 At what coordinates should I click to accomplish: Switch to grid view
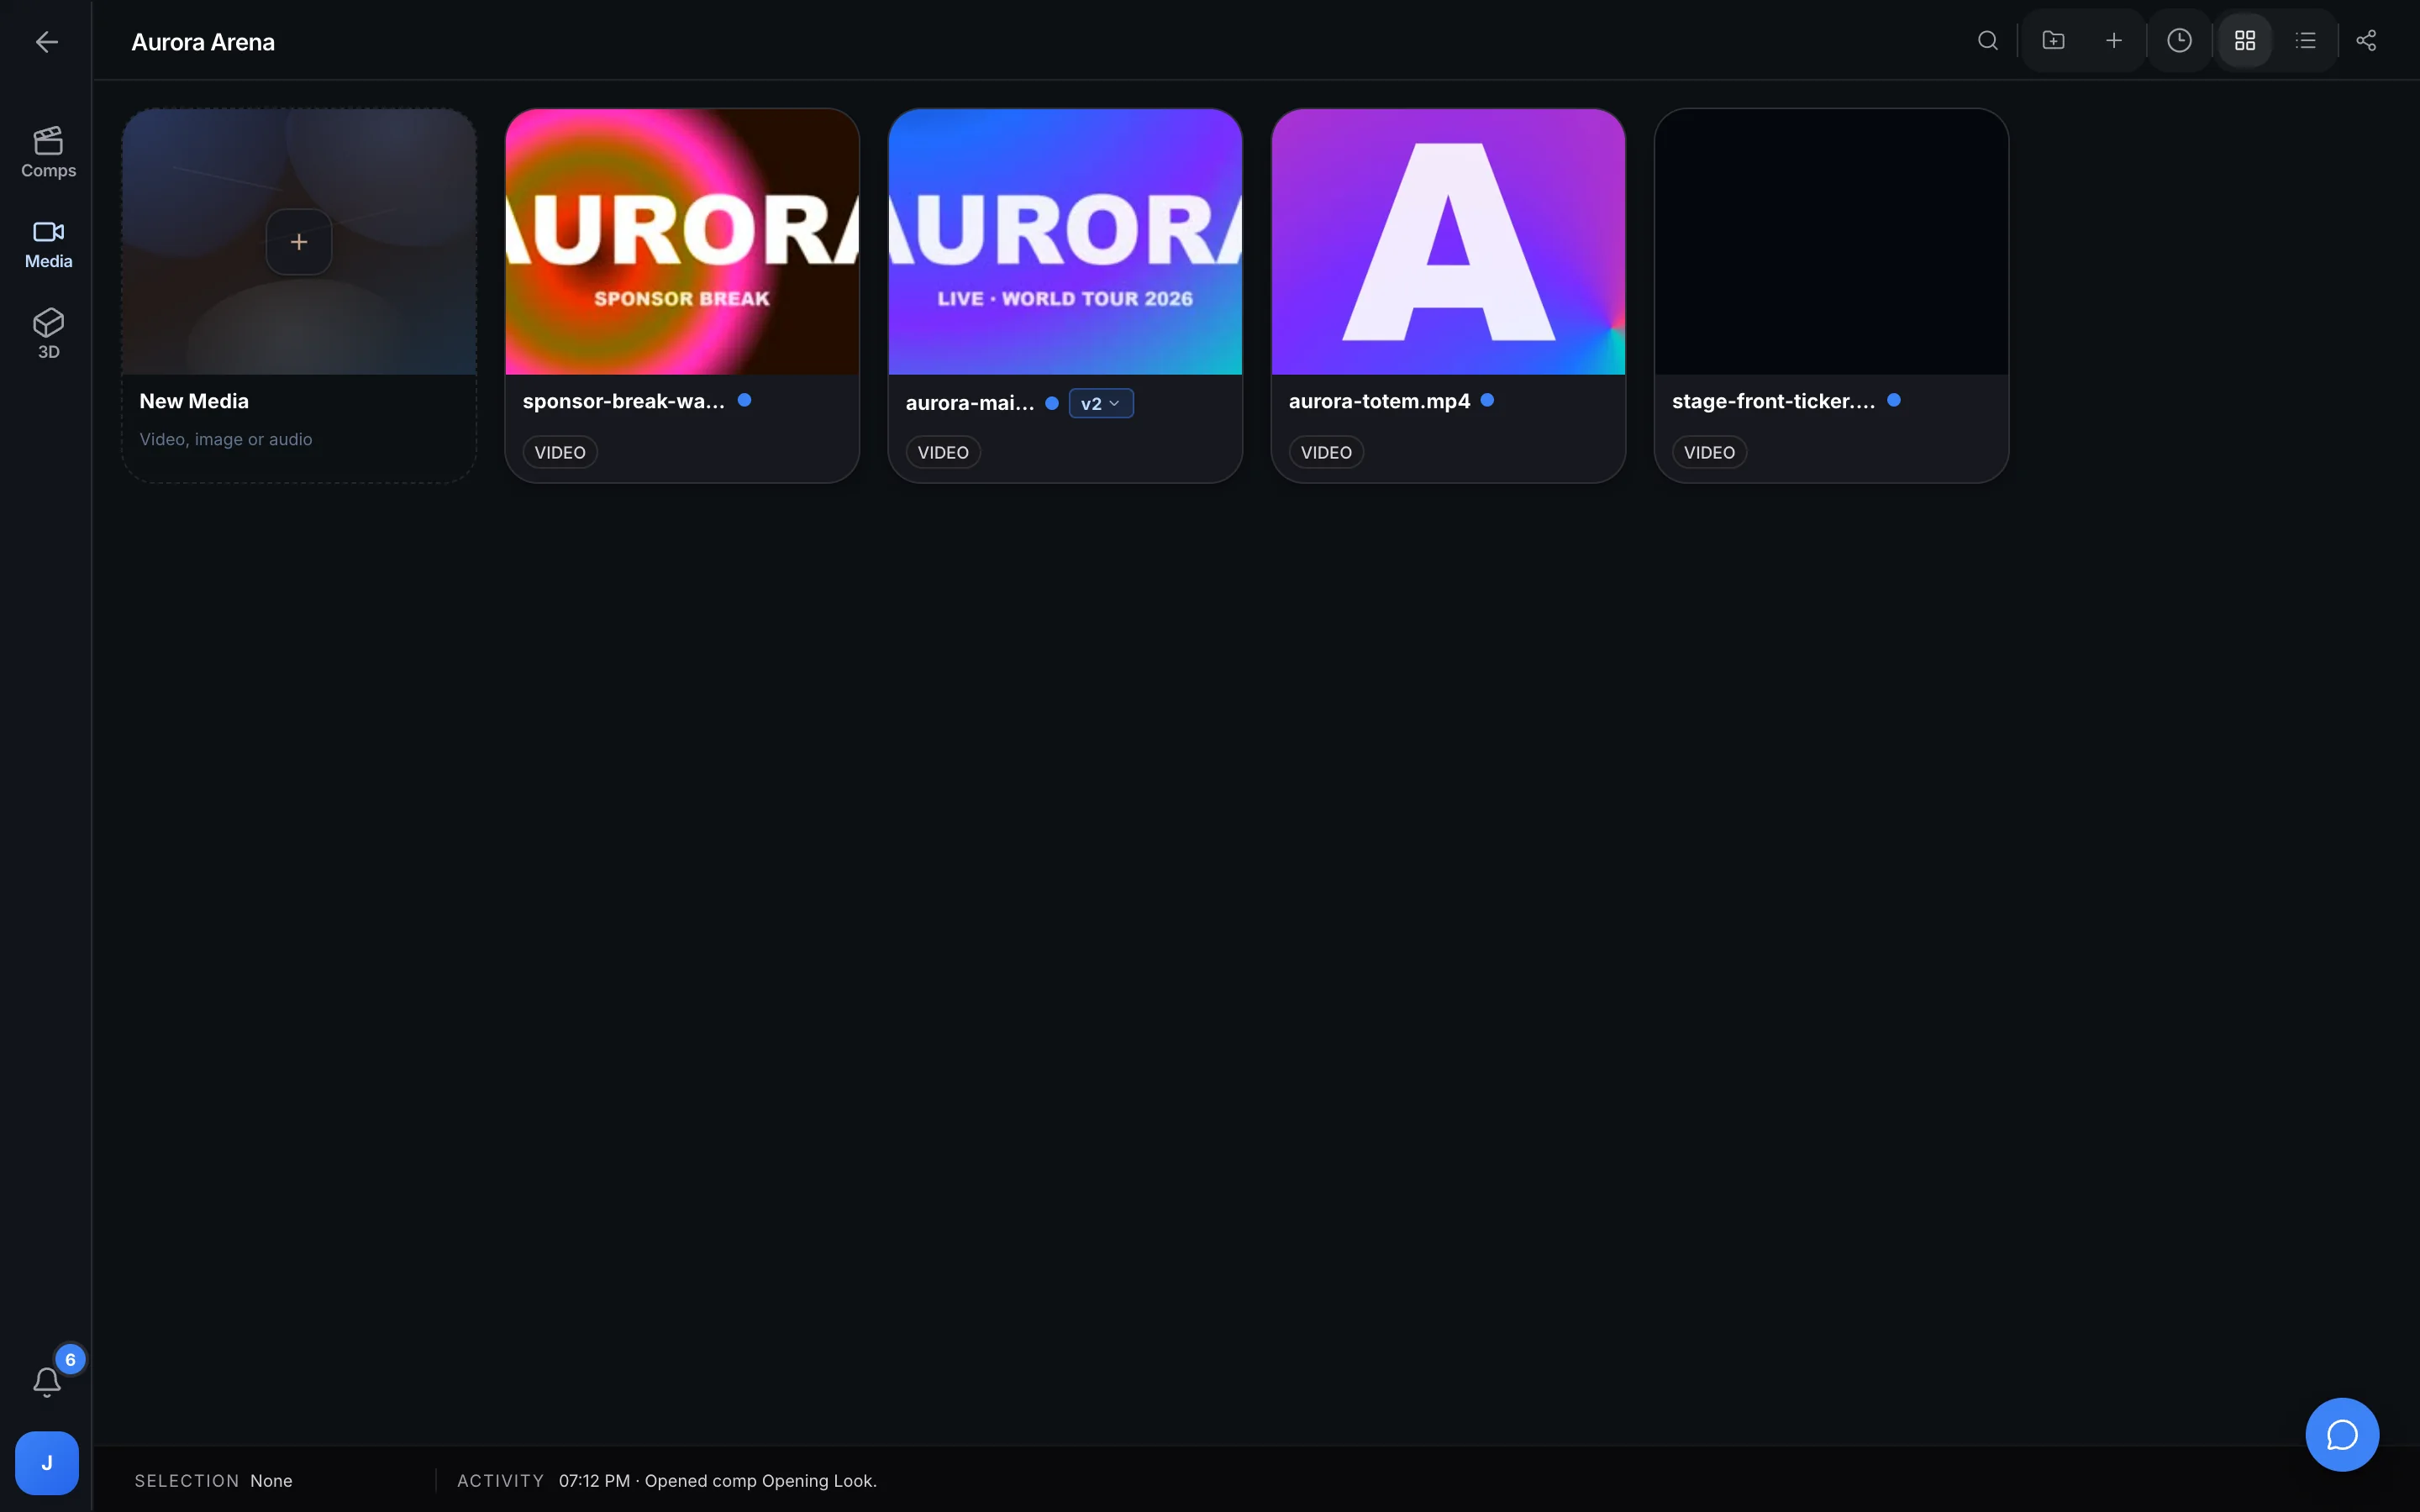[x=2245, y=41]
